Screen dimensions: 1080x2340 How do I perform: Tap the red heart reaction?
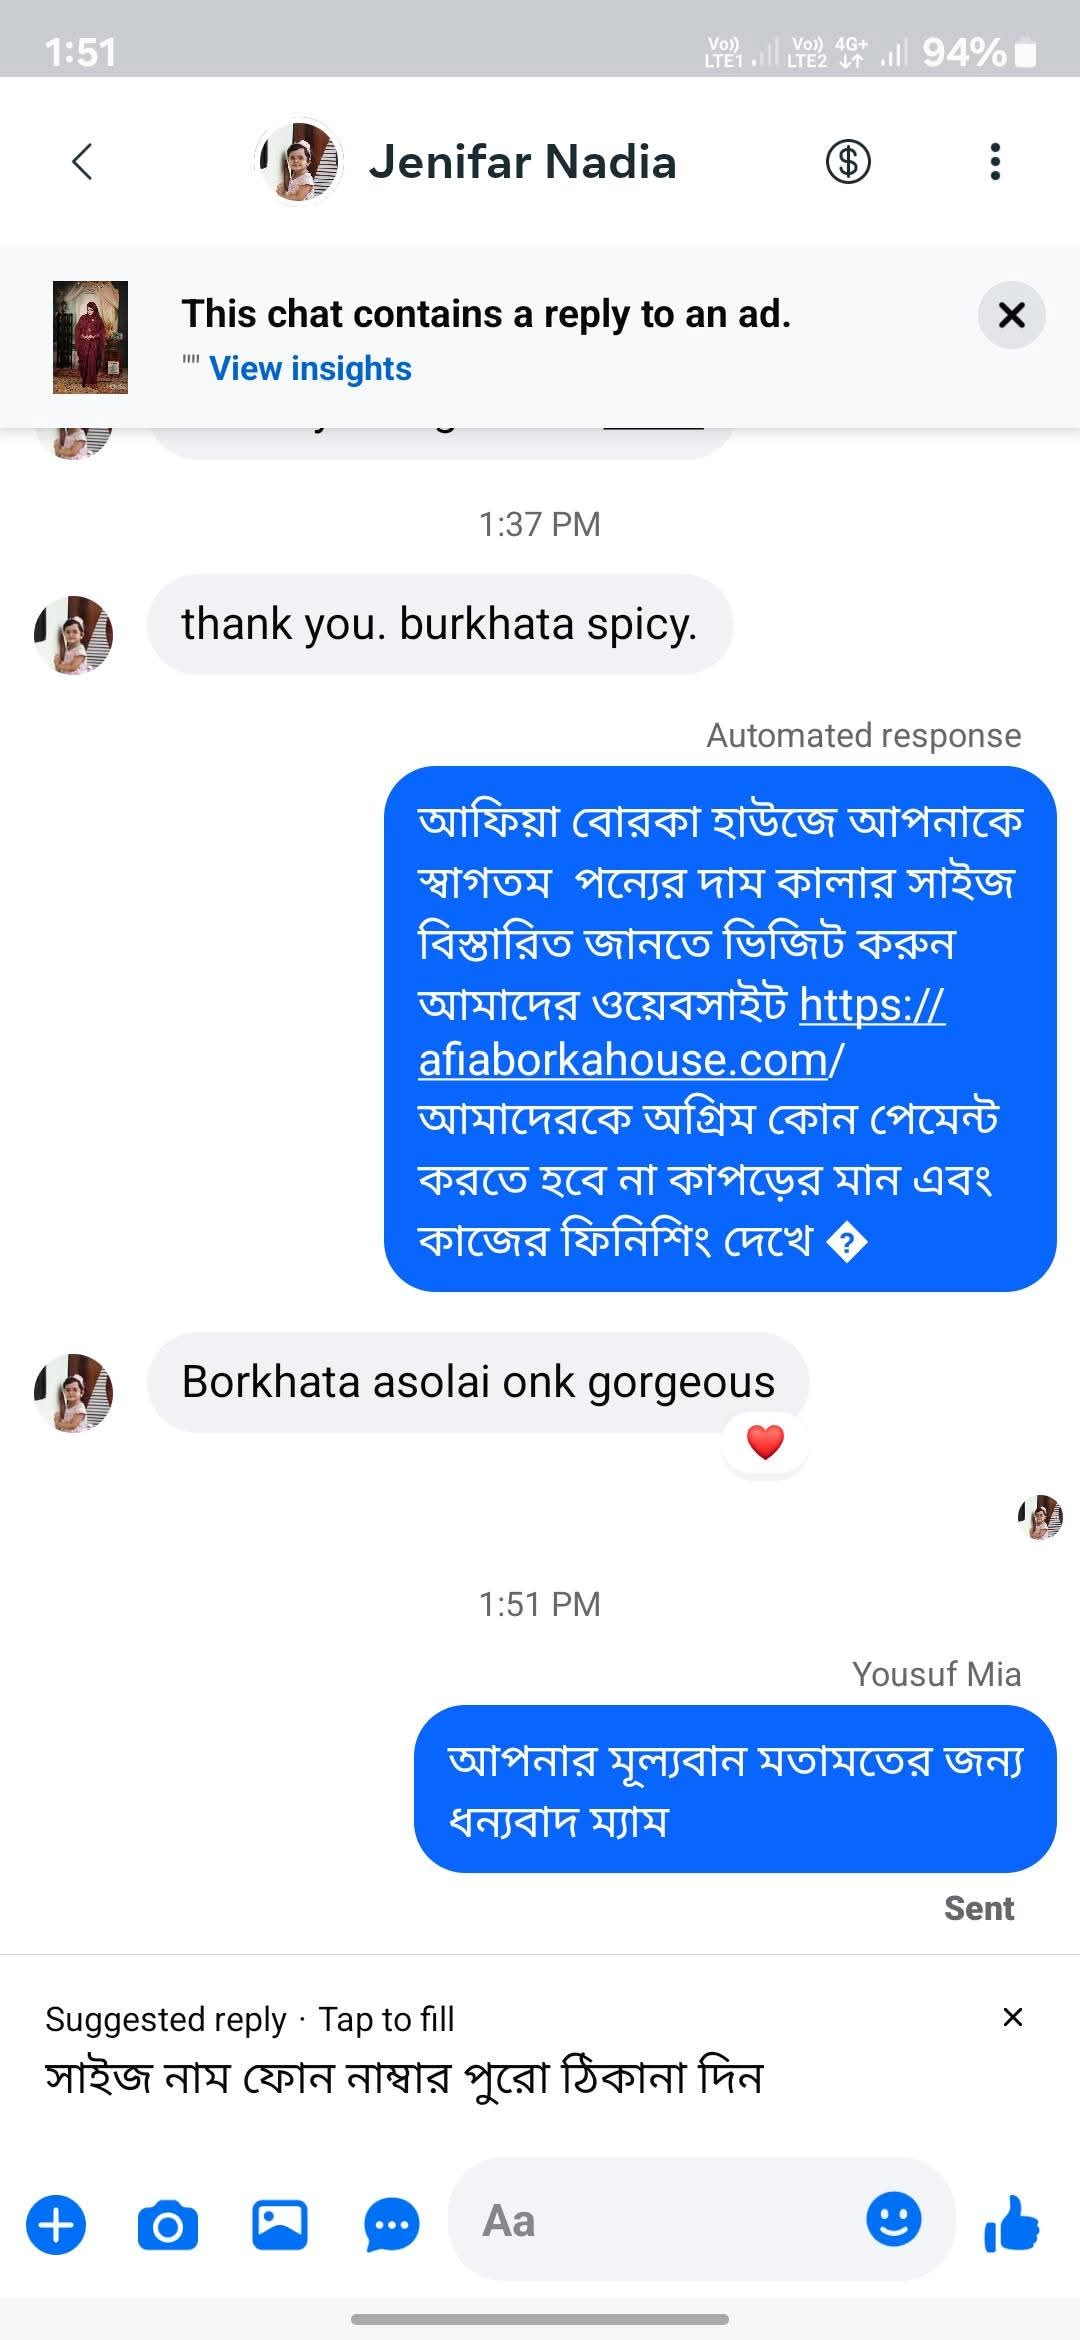765,1442
